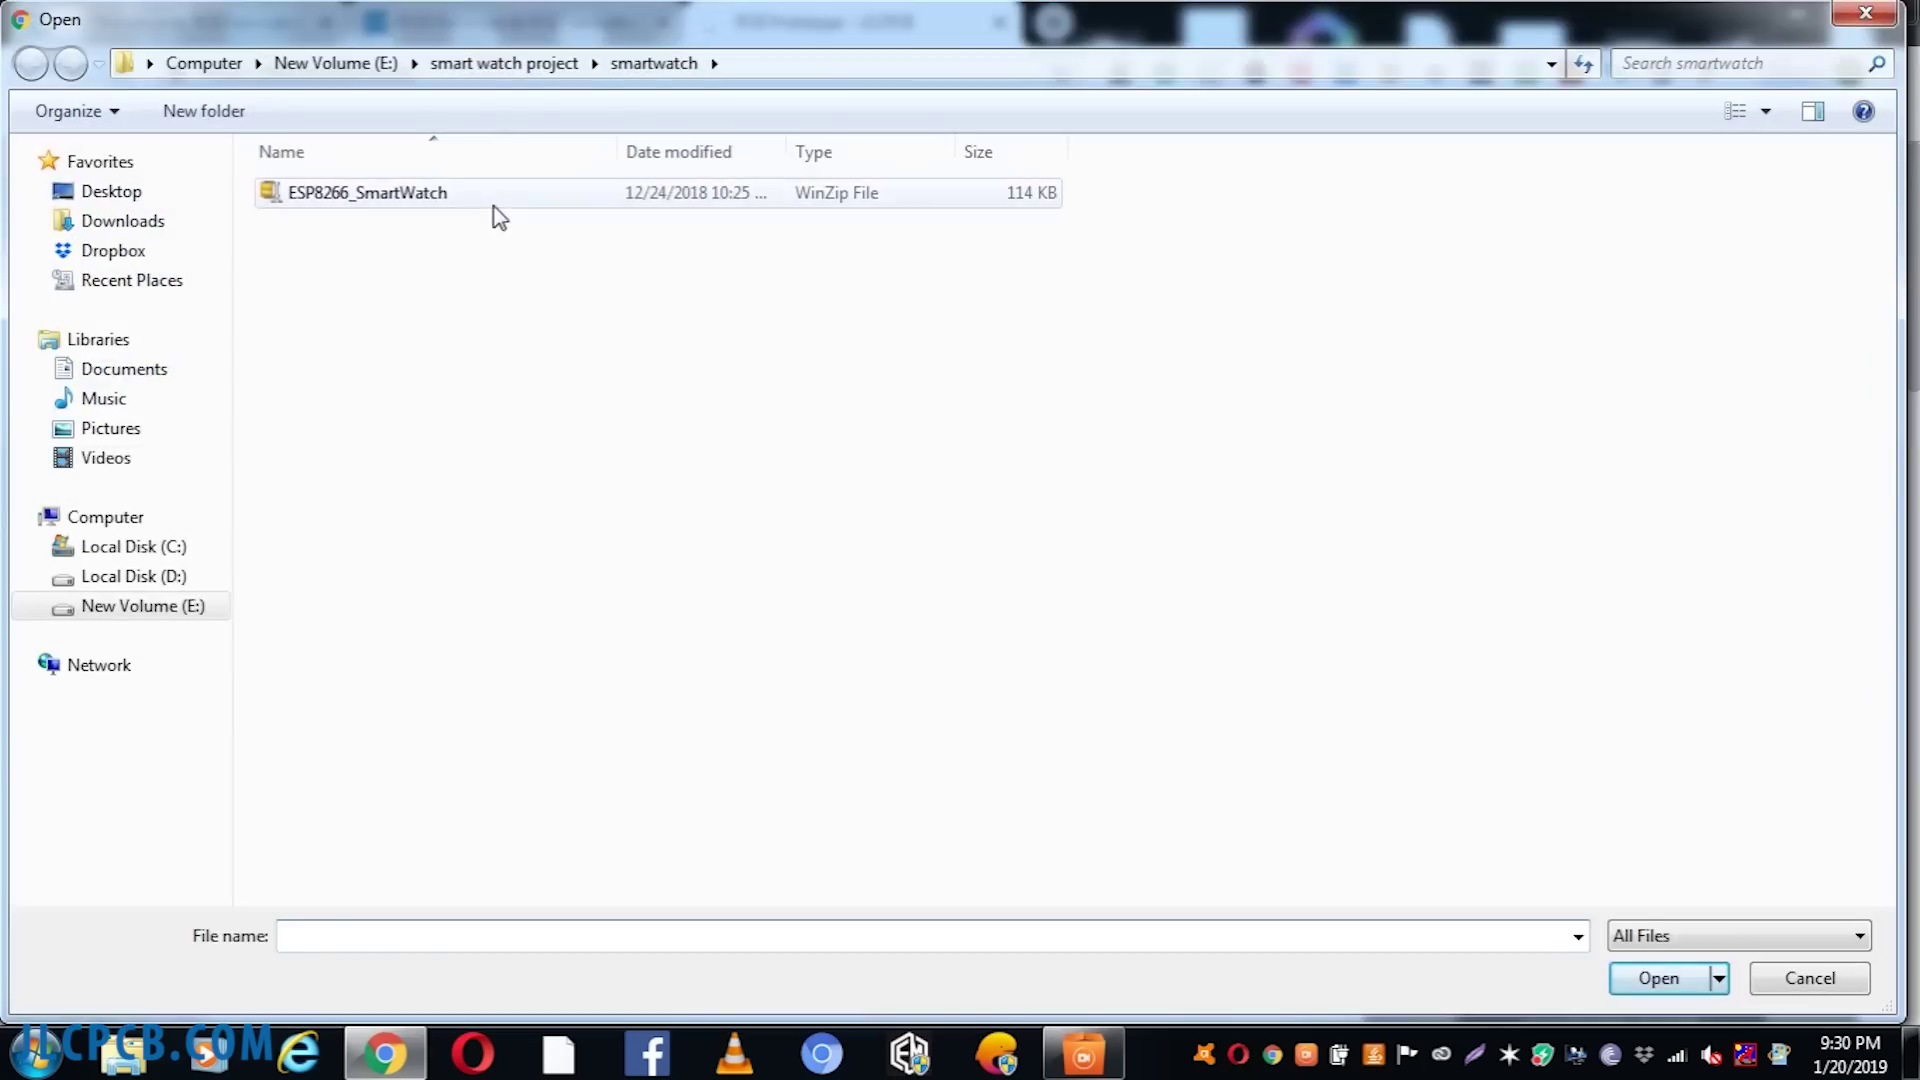Click the change view icon
Screen dimensions: 1920x1080
click(x=1735, y=111)
